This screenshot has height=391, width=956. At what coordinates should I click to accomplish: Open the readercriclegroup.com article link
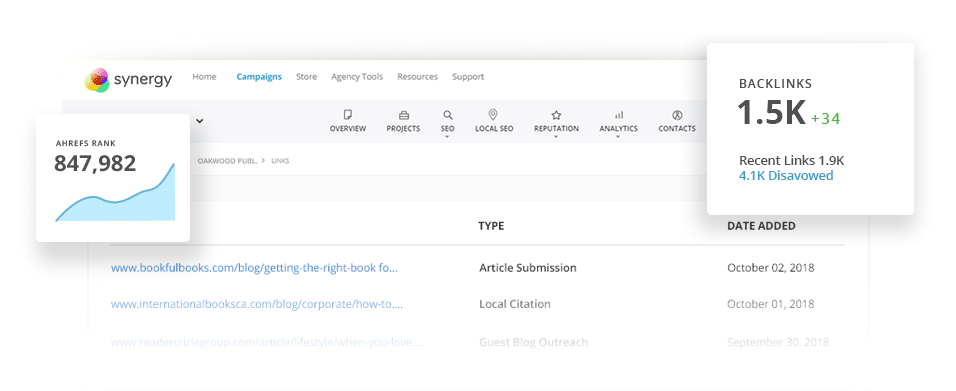point(267,342)
